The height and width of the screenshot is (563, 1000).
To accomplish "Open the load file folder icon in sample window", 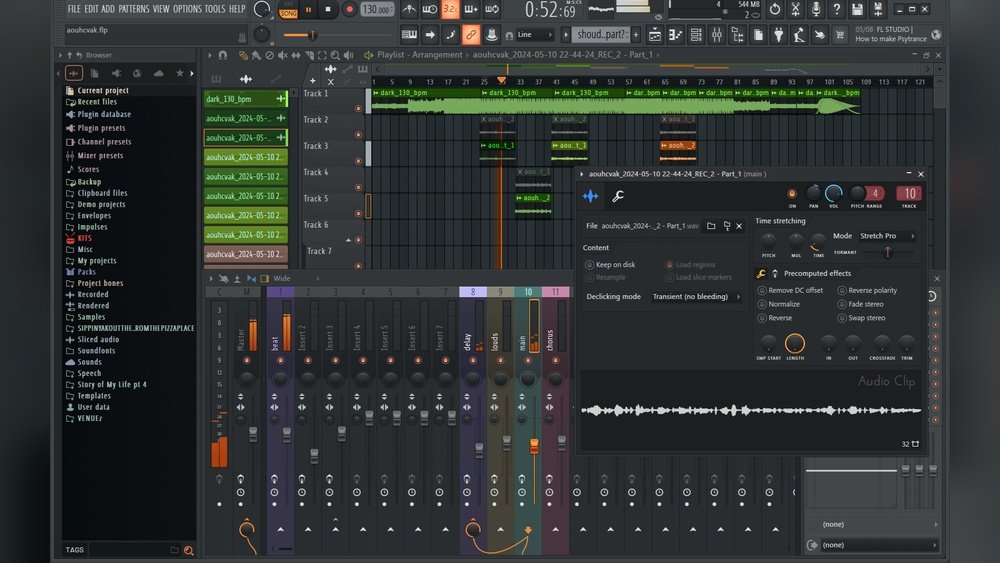I will (711, 226).
